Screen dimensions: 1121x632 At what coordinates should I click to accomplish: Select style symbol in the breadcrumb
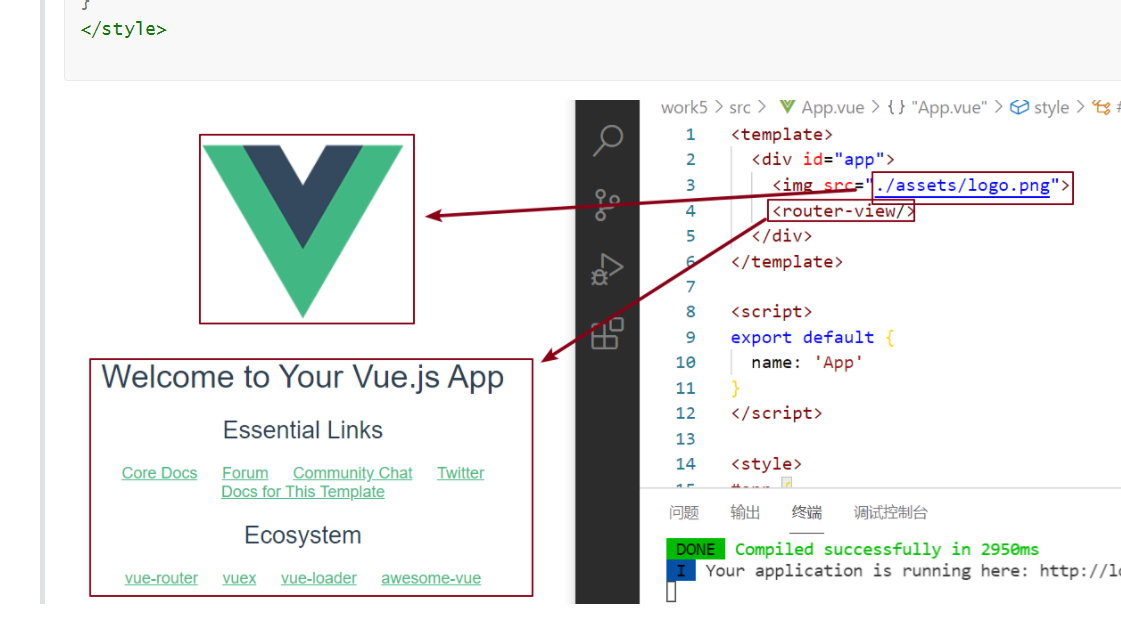1051,107
